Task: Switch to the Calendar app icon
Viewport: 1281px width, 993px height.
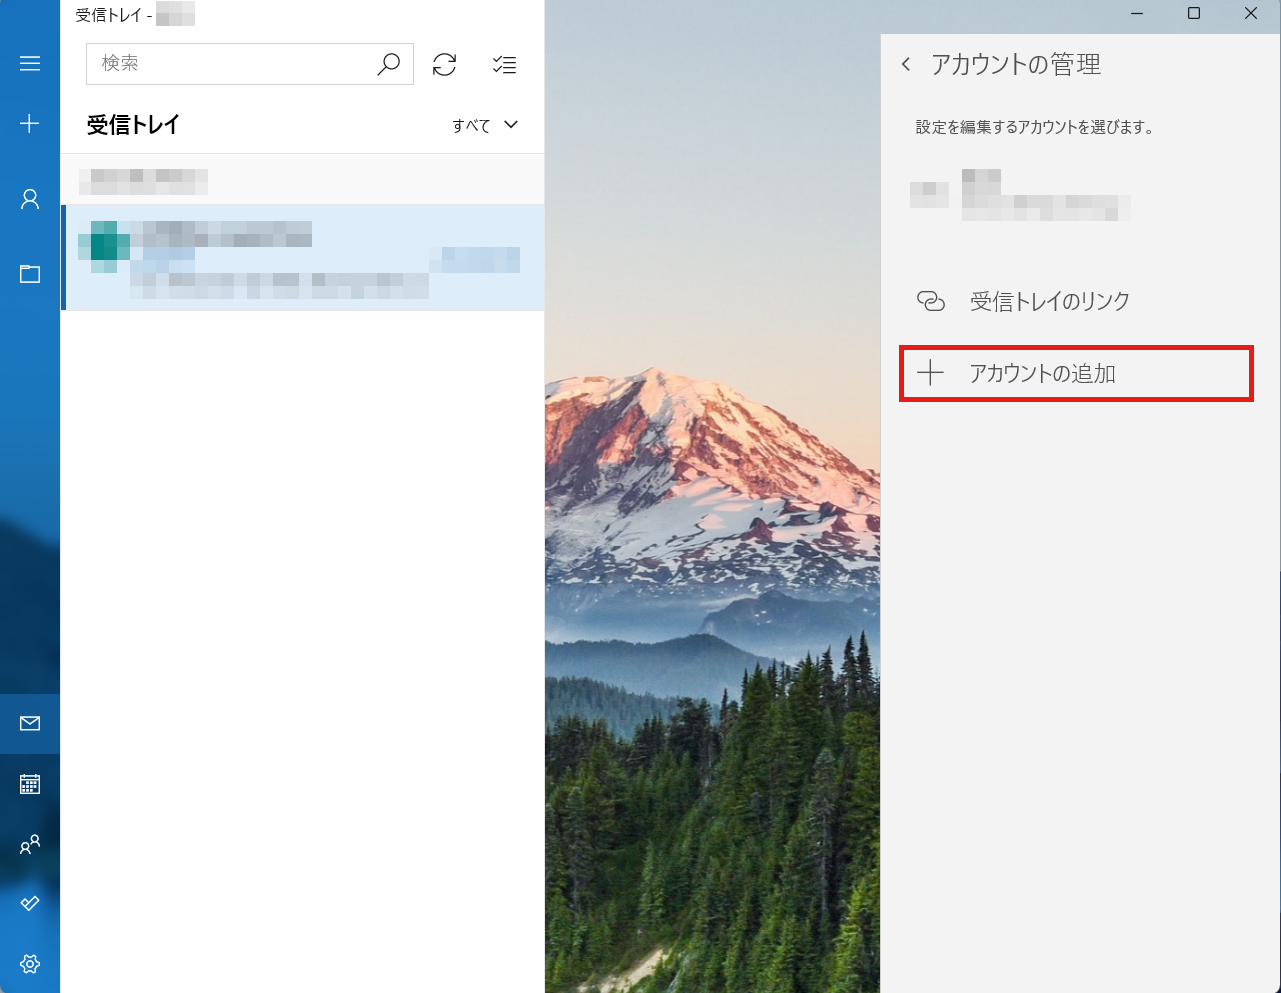Action: click(x=30, y=784)
